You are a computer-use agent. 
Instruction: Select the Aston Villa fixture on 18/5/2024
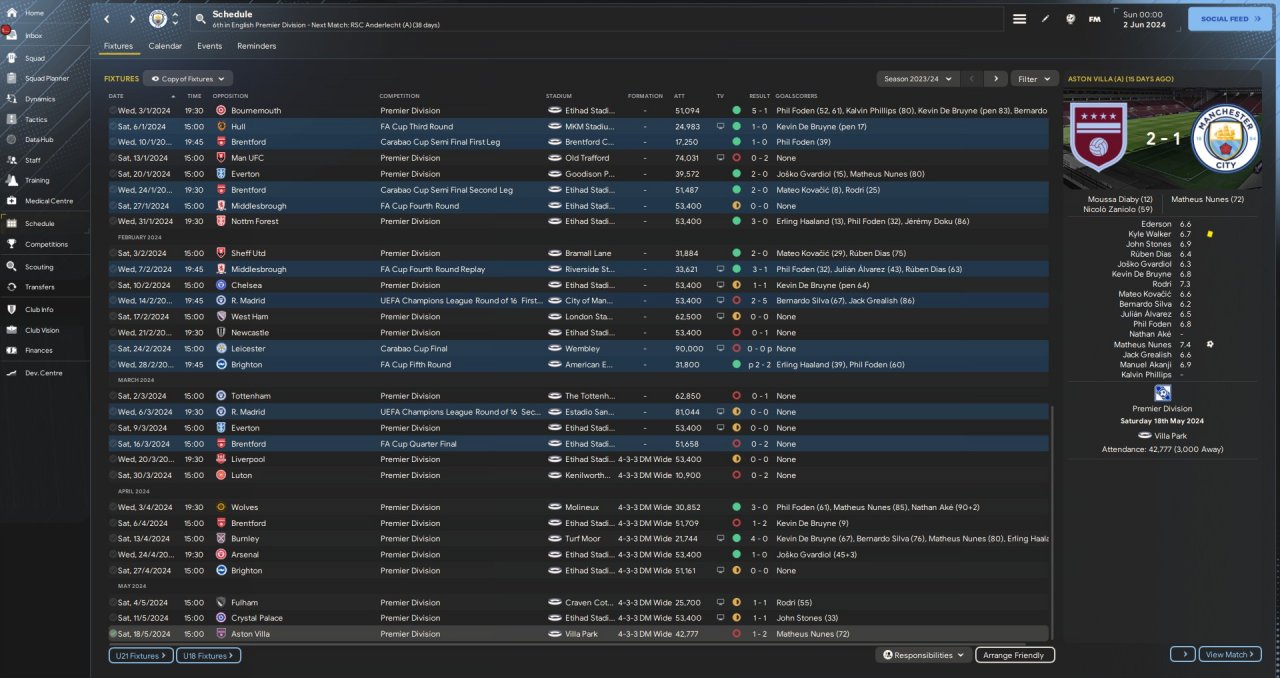pos(579,634)
